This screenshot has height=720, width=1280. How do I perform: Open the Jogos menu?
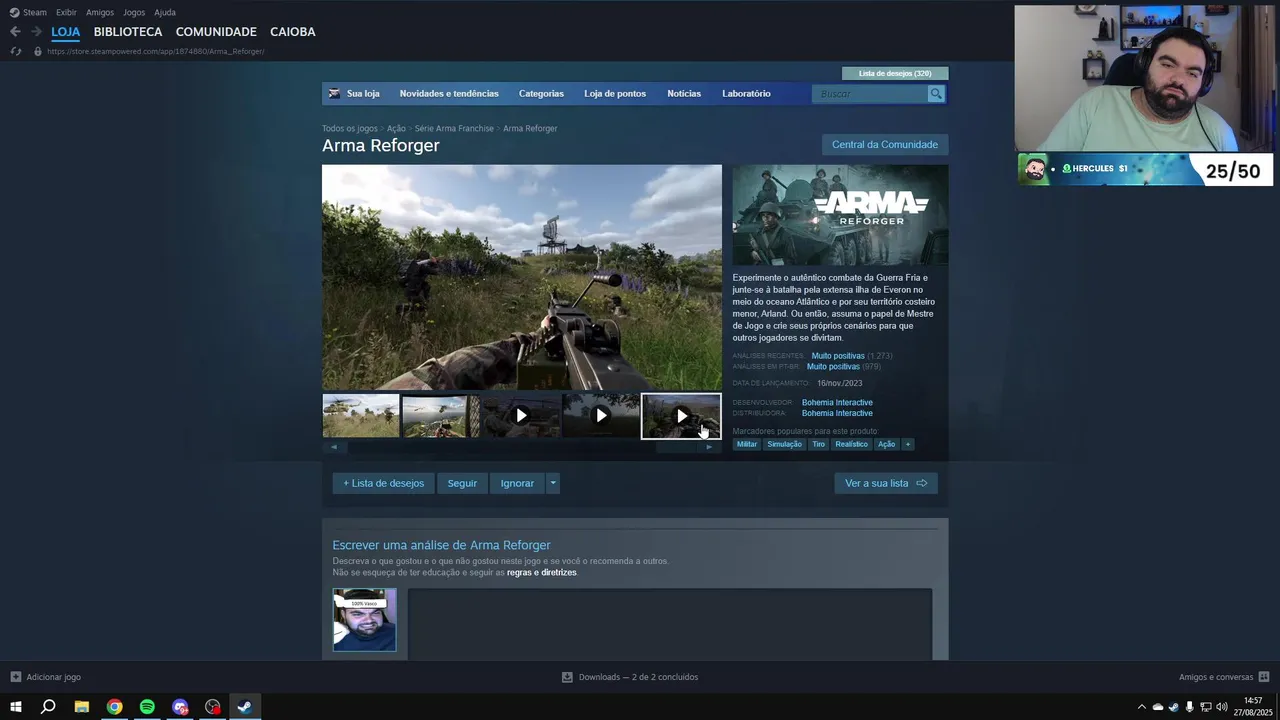point(134,12)
